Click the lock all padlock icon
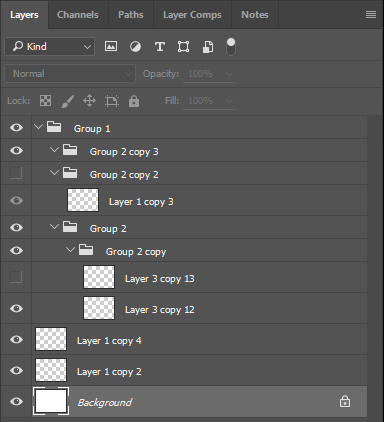The width and height of the screenshot is (384, 422). pyautogui.click(x=134, y=101)
